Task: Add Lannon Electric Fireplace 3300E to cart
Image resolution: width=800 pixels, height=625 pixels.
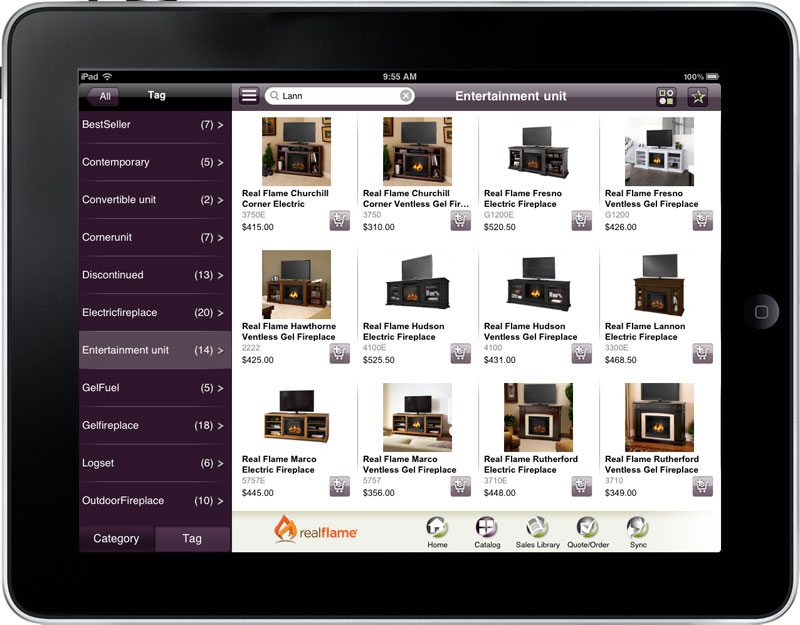Action: click(x=702, y=353)
